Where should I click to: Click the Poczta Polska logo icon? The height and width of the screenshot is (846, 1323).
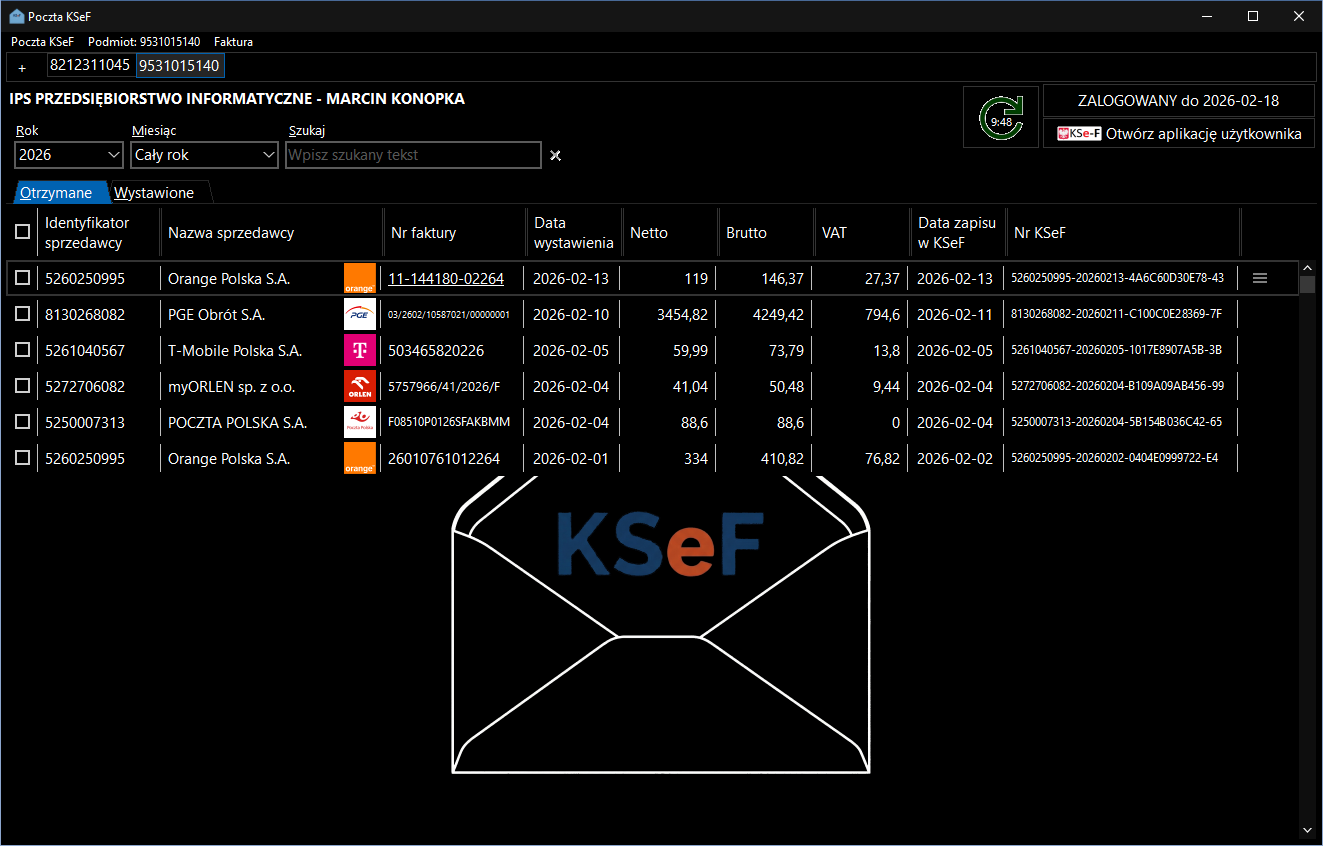pyautogui.click(x=360, y=422)
